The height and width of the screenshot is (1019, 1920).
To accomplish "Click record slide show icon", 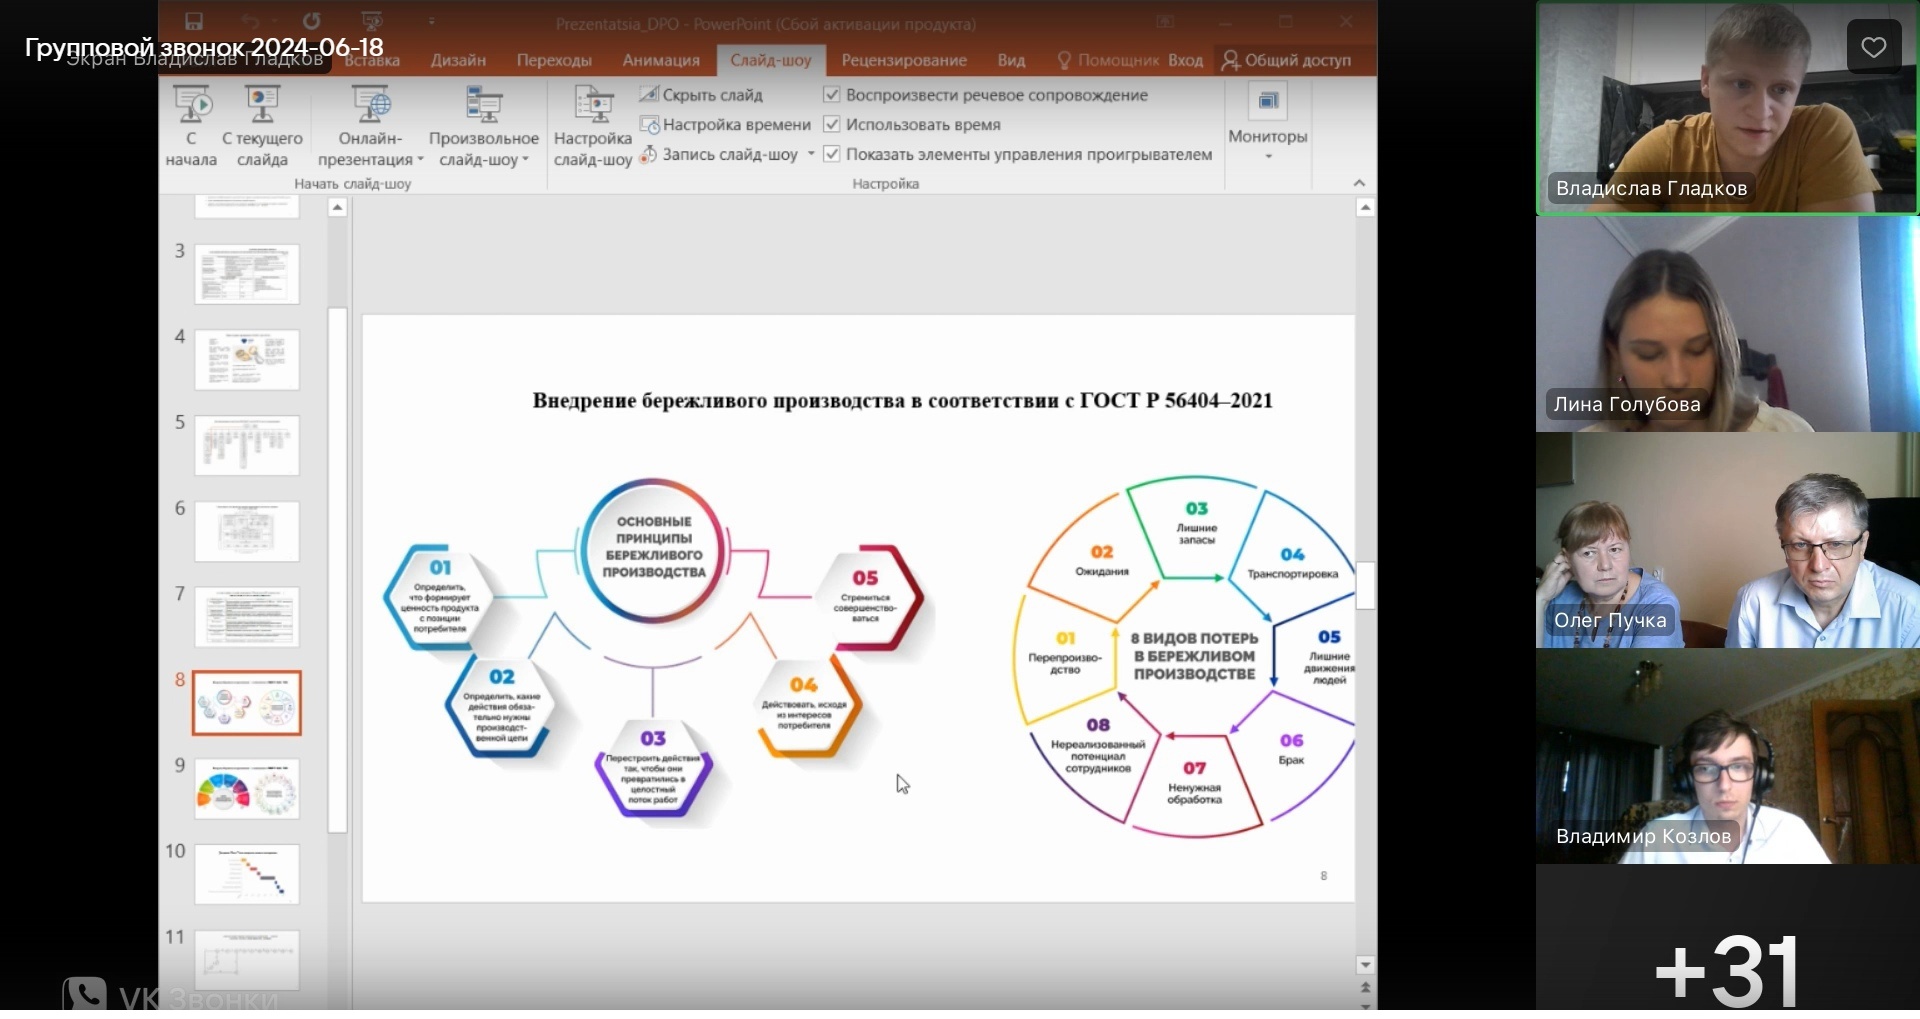I will click(x=649, y=154).
